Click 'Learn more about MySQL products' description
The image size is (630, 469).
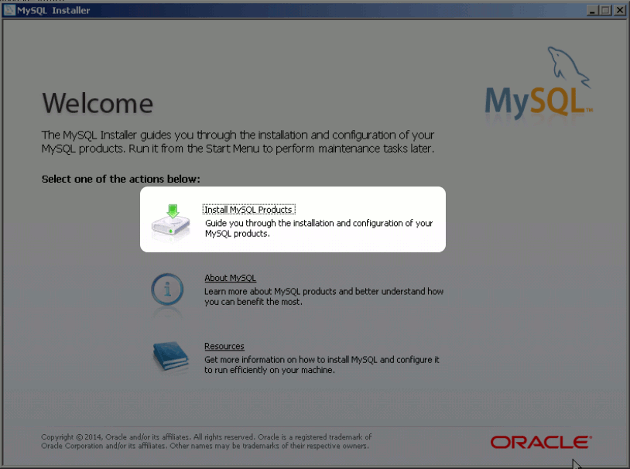coord(324,297)
